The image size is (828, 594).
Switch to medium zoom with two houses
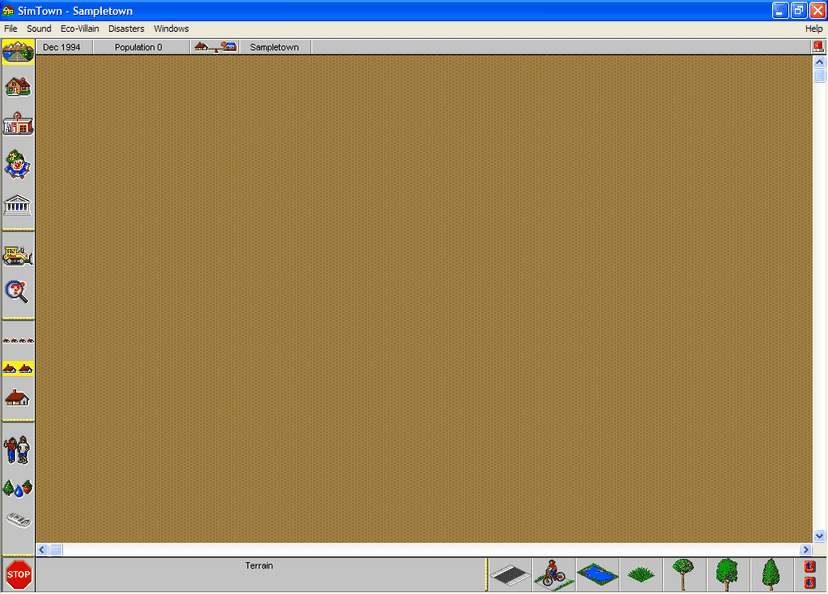(18, 369)
